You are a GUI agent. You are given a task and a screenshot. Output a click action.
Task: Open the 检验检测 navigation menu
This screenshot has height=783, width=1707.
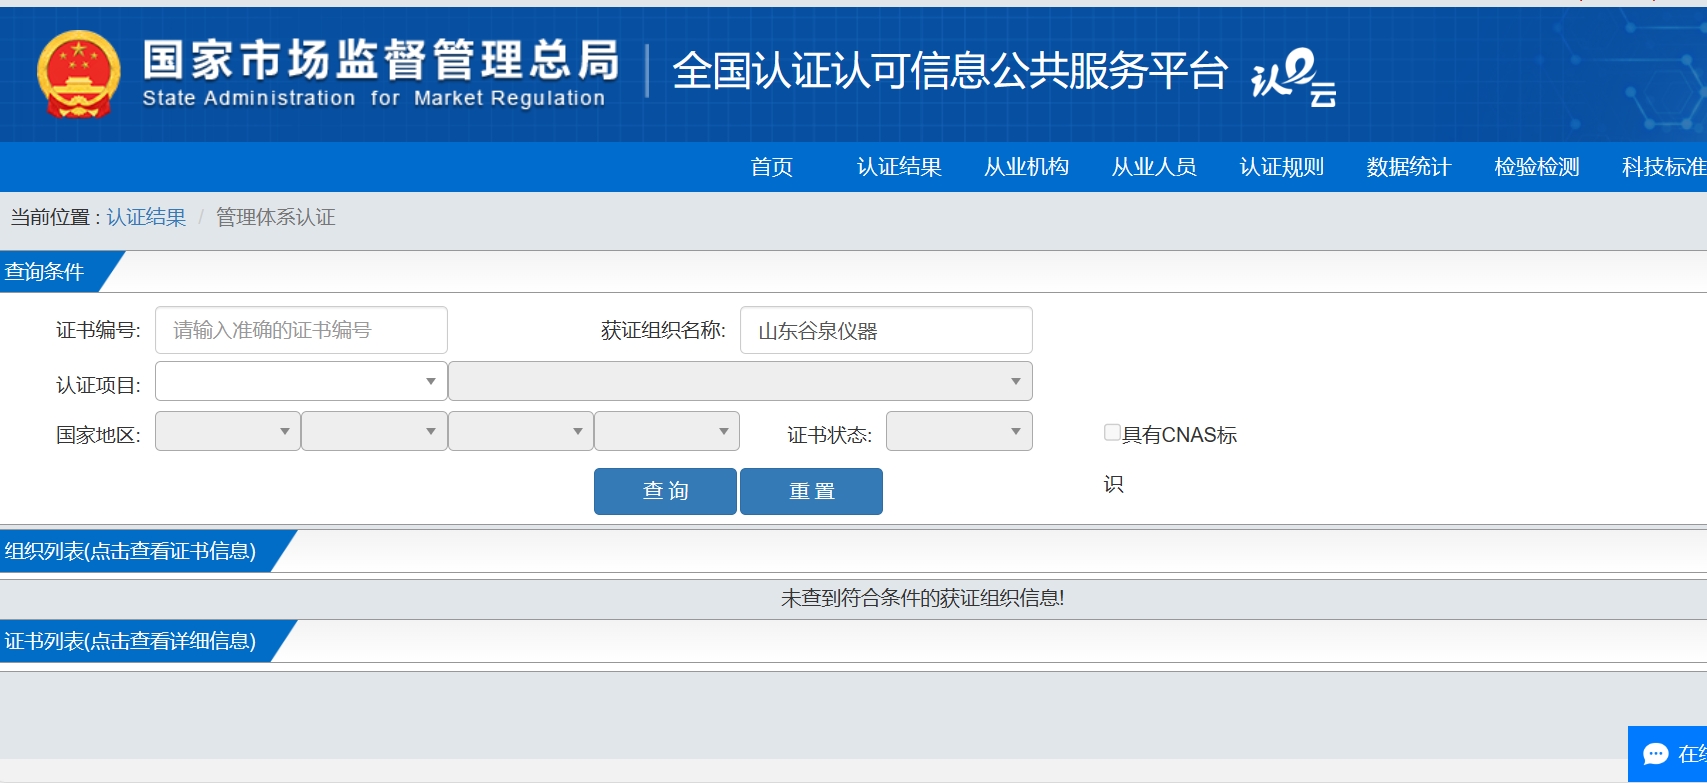[x=1537, y=167]
